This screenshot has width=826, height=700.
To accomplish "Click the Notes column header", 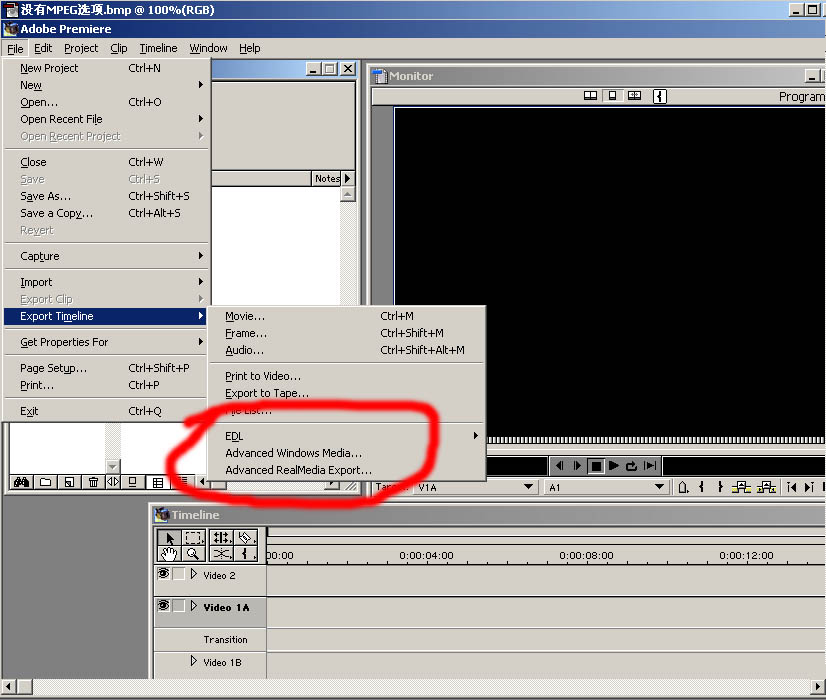I will click(x=327, y=179).
